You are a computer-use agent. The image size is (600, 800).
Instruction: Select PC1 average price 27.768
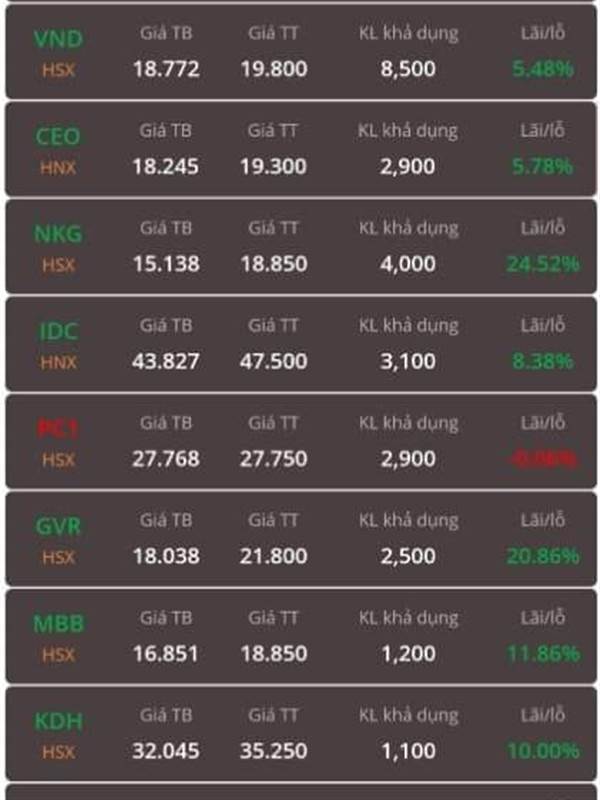click(x=166, y=459)
